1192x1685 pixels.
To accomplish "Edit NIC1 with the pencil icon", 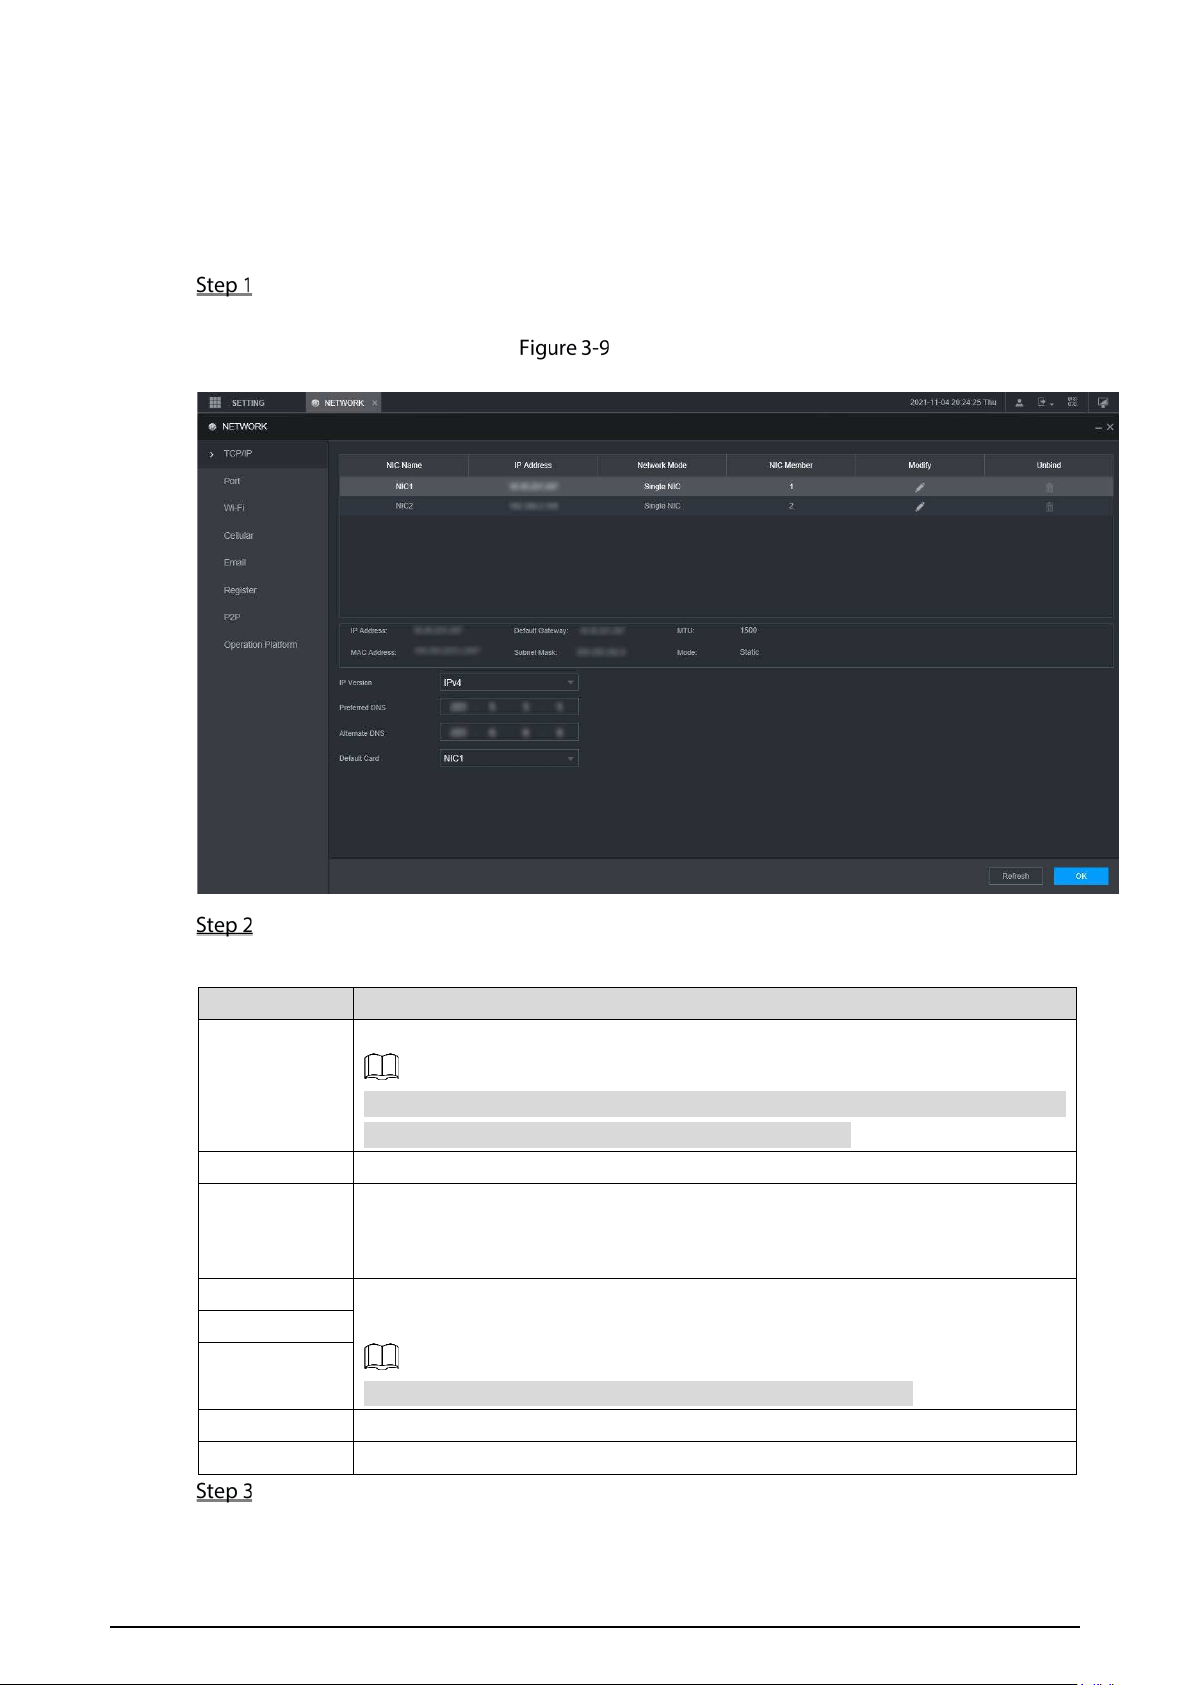I will coord(920,487).
